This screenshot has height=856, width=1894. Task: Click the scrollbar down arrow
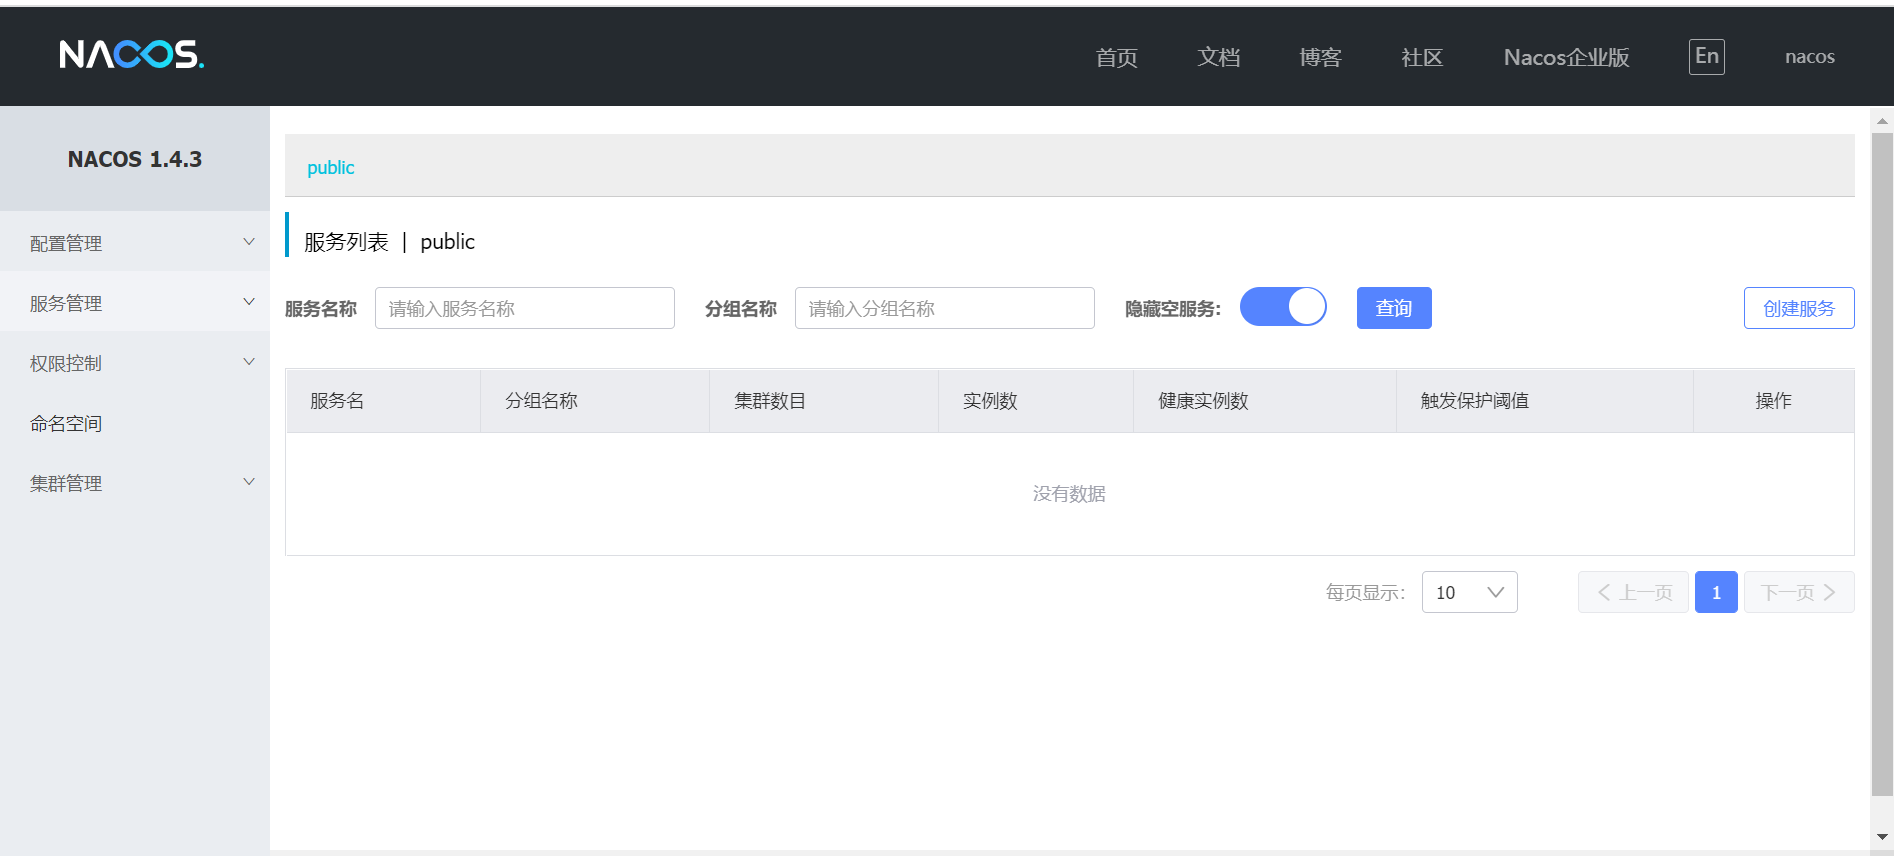point(1882,837)
